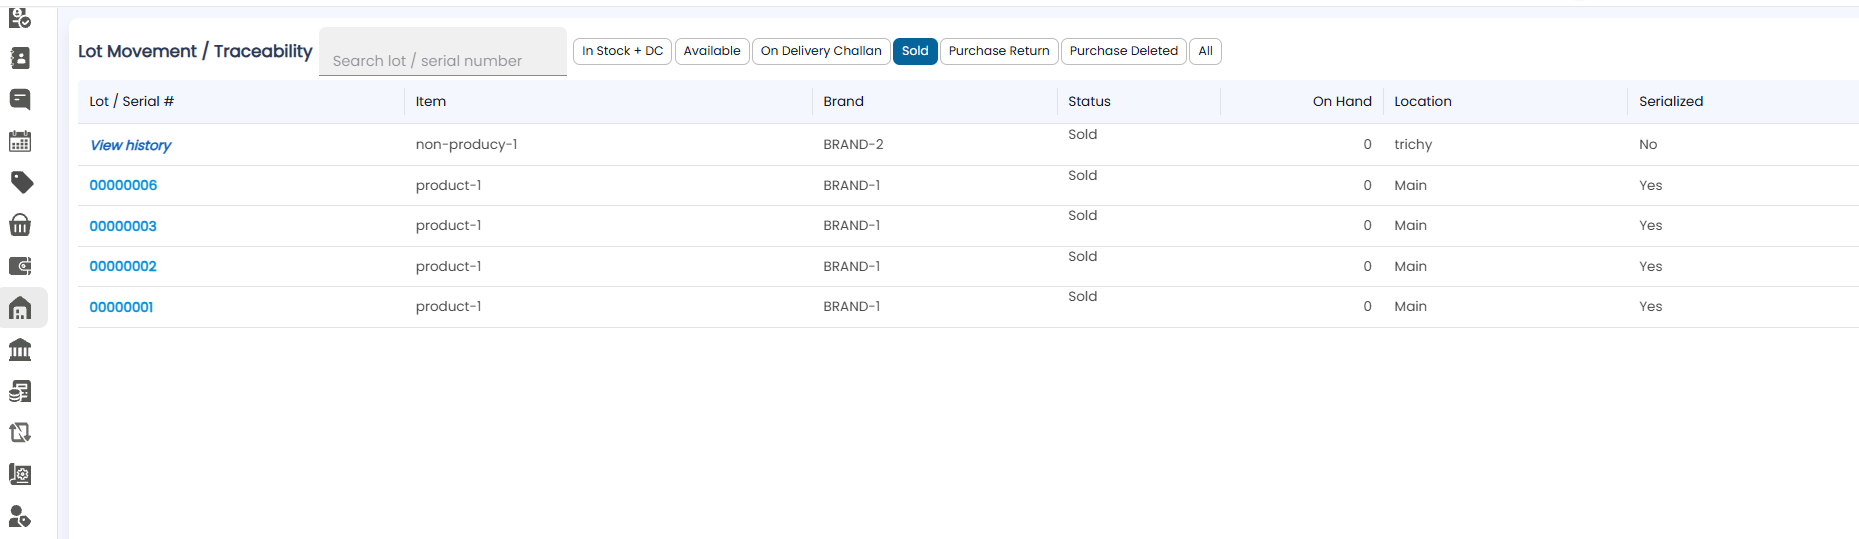Open serial number 00000003
Image resolution: width=1859 pixels, height=539 pixels.
[123, 226]
